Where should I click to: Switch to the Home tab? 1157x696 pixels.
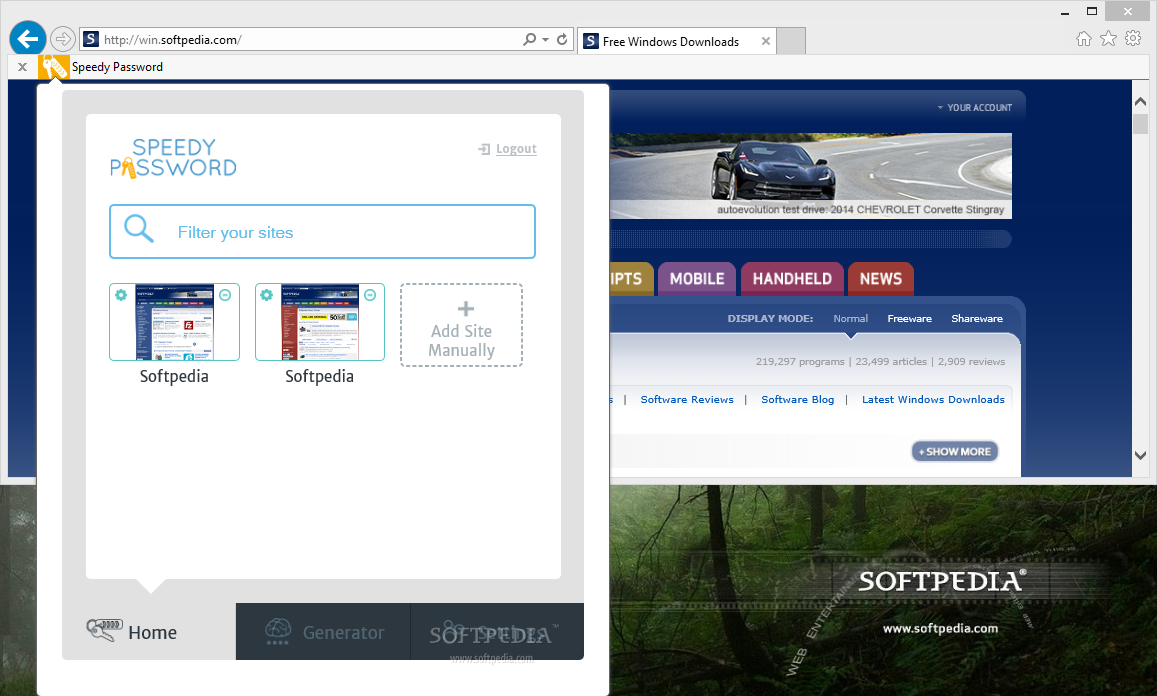(149, 632)
